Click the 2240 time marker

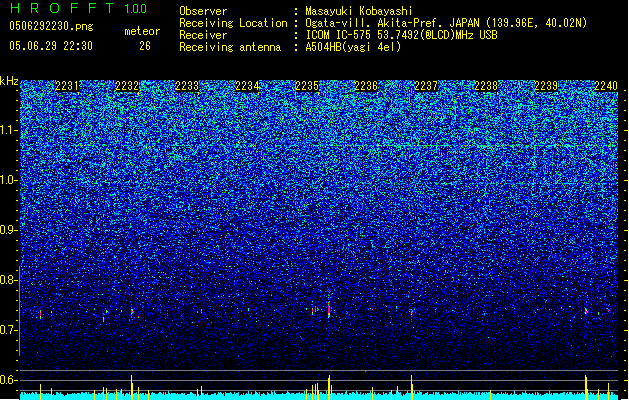(606, 86)
